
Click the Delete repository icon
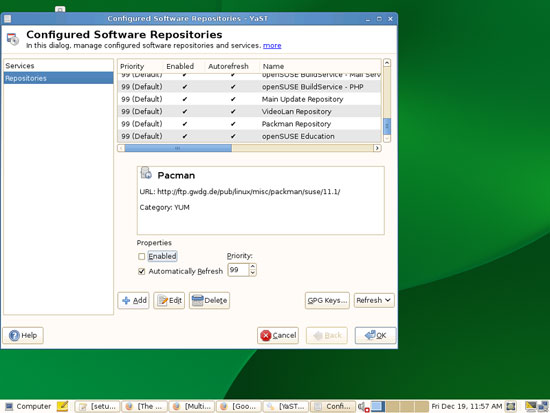197,300
